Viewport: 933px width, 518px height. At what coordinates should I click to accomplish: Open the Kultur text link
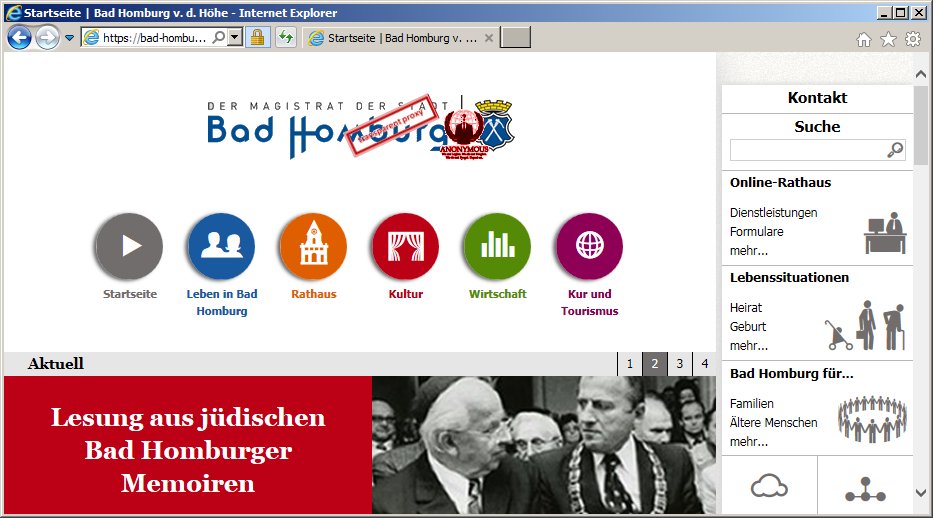click(x=406, y=294)
